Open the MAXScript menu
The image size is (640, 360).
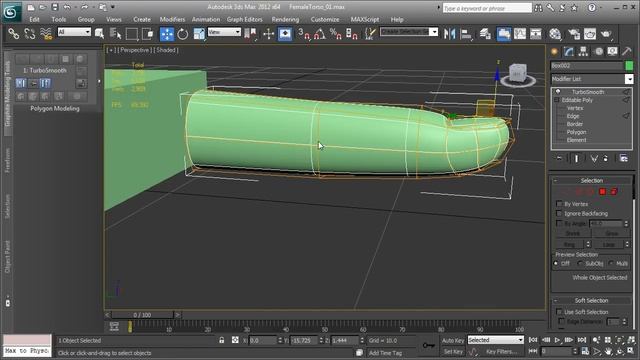point(364,19)
